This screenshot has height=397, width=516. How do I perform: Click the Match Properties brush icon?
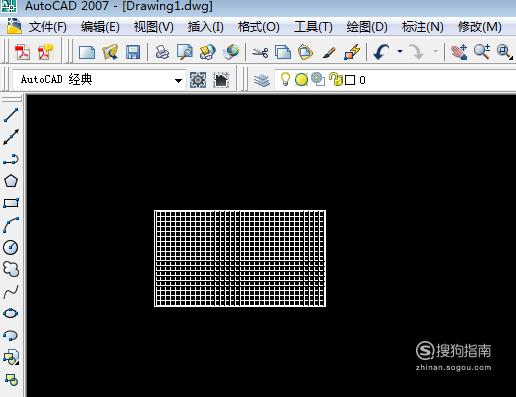pos(329,52)
